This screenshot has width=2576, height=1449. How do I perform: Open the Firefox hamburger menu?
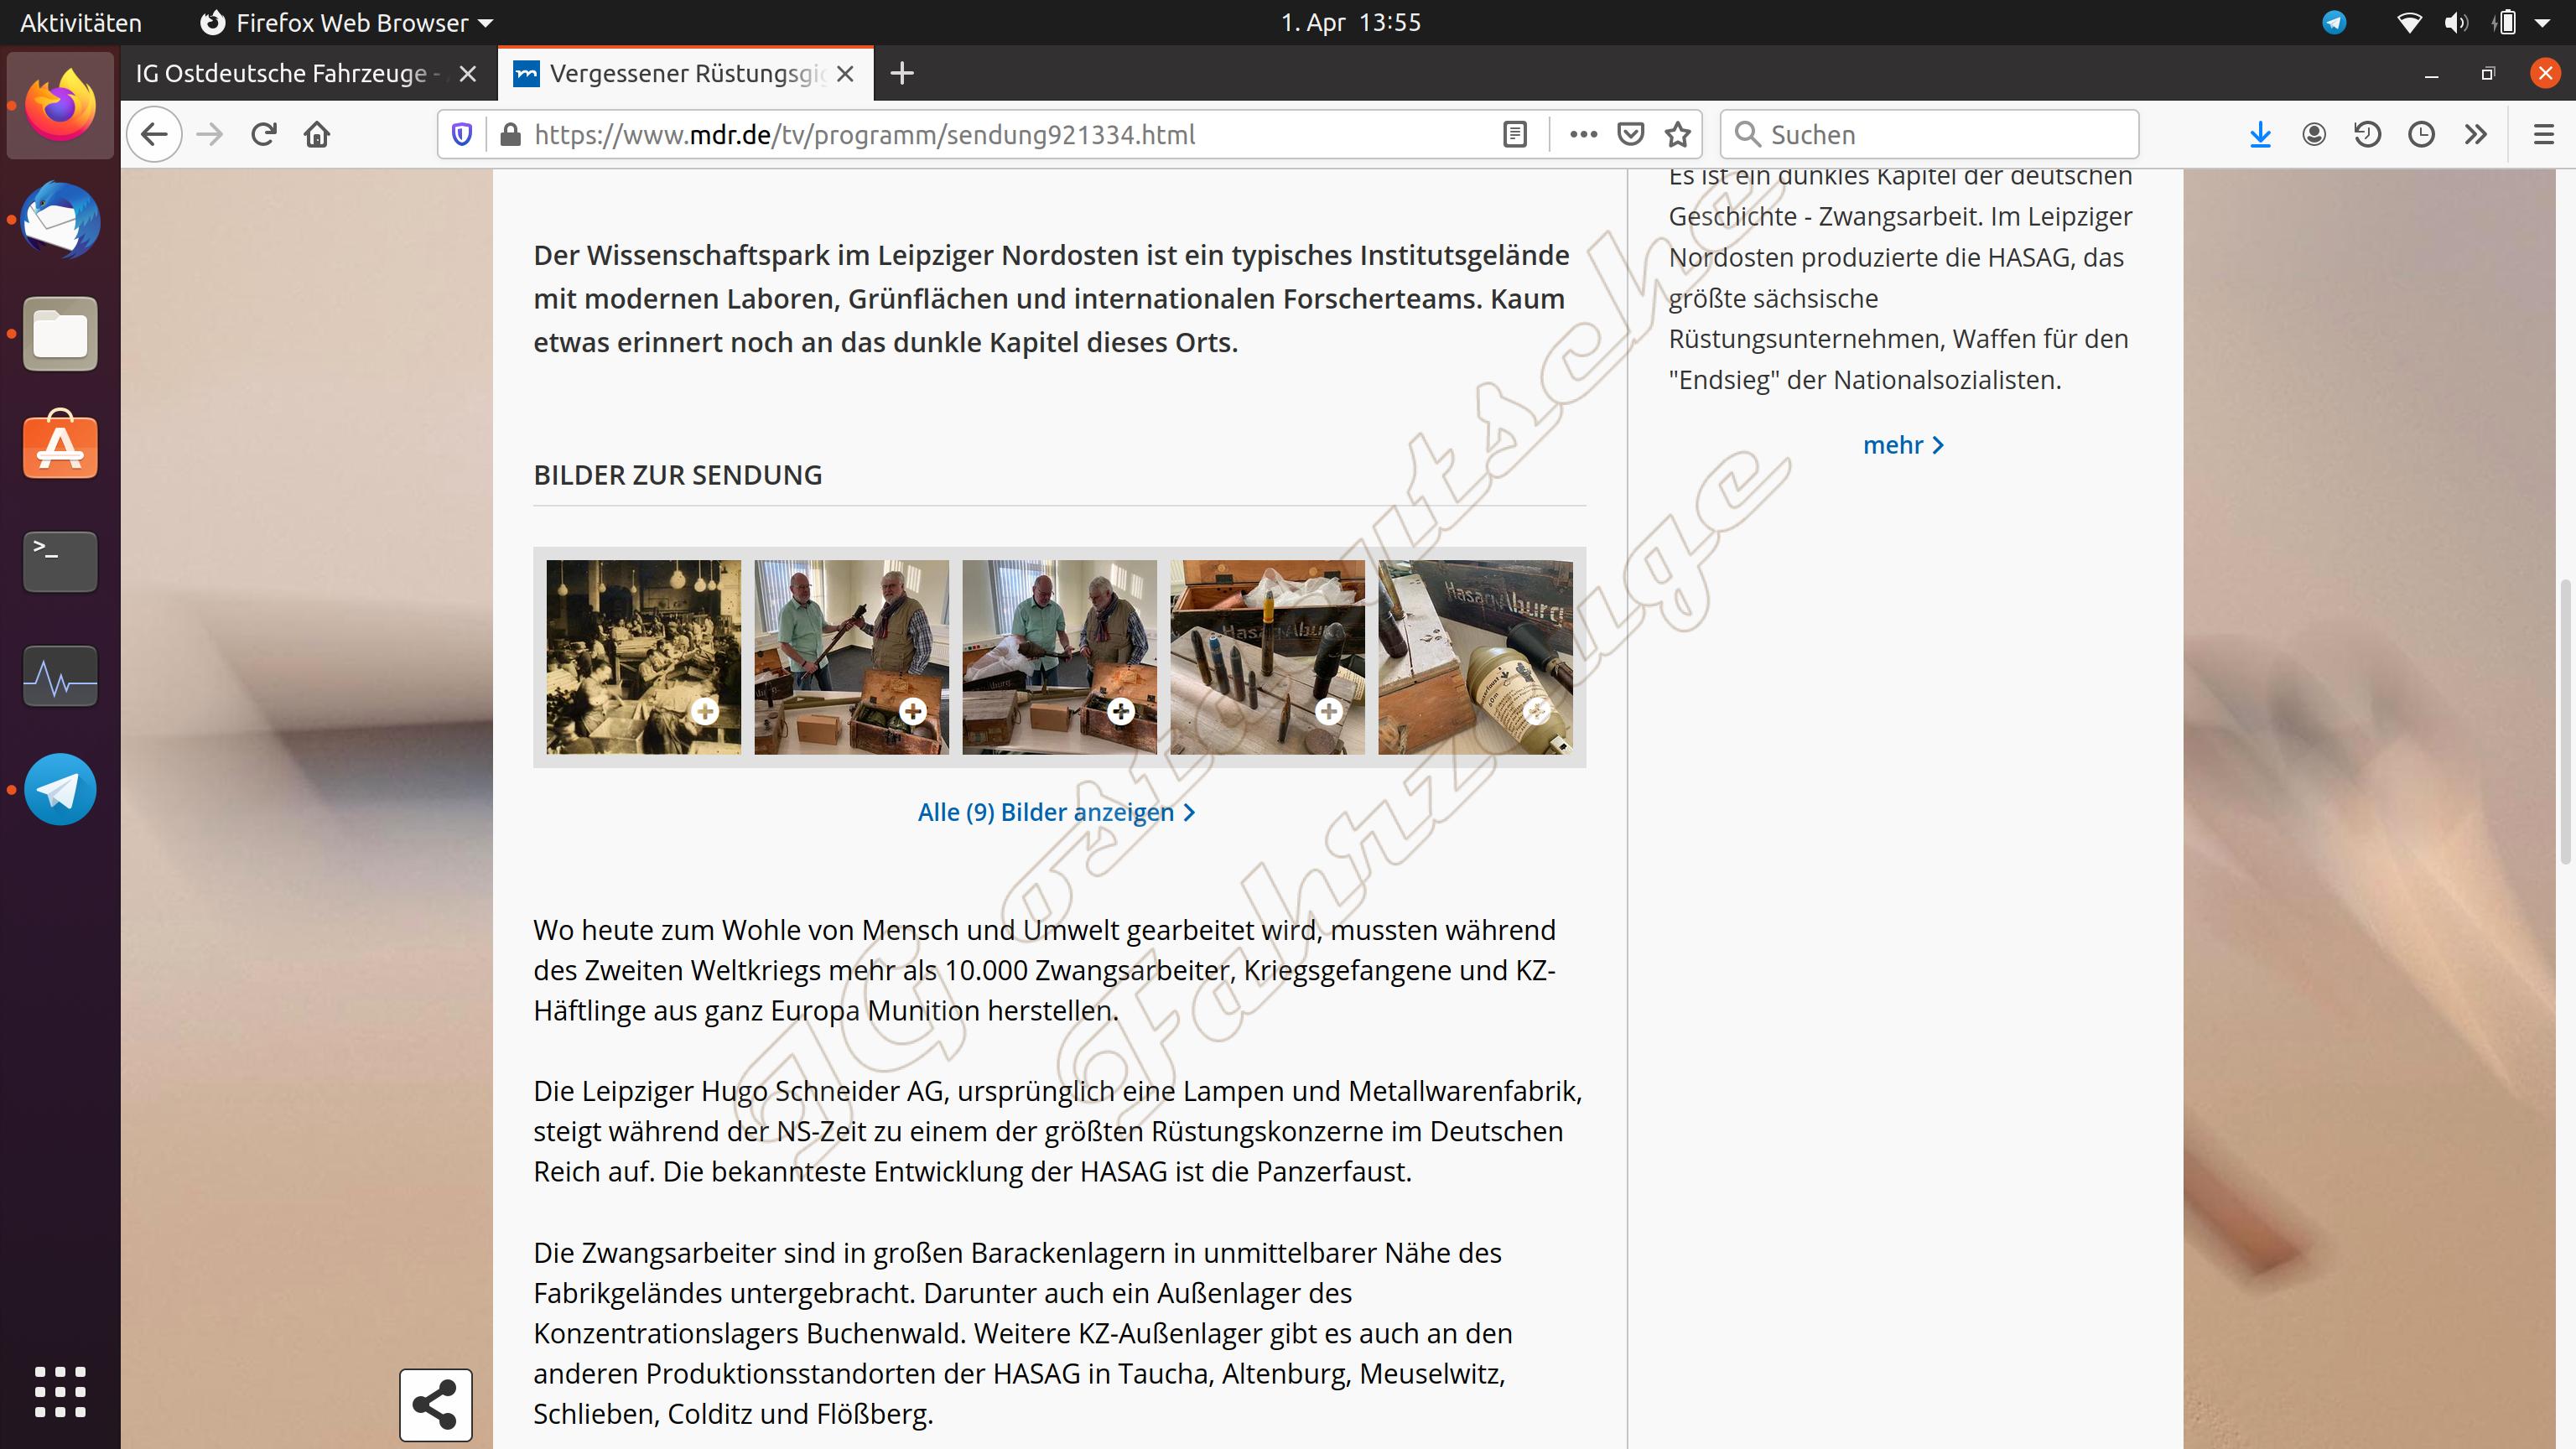[x=2543, y=134]
